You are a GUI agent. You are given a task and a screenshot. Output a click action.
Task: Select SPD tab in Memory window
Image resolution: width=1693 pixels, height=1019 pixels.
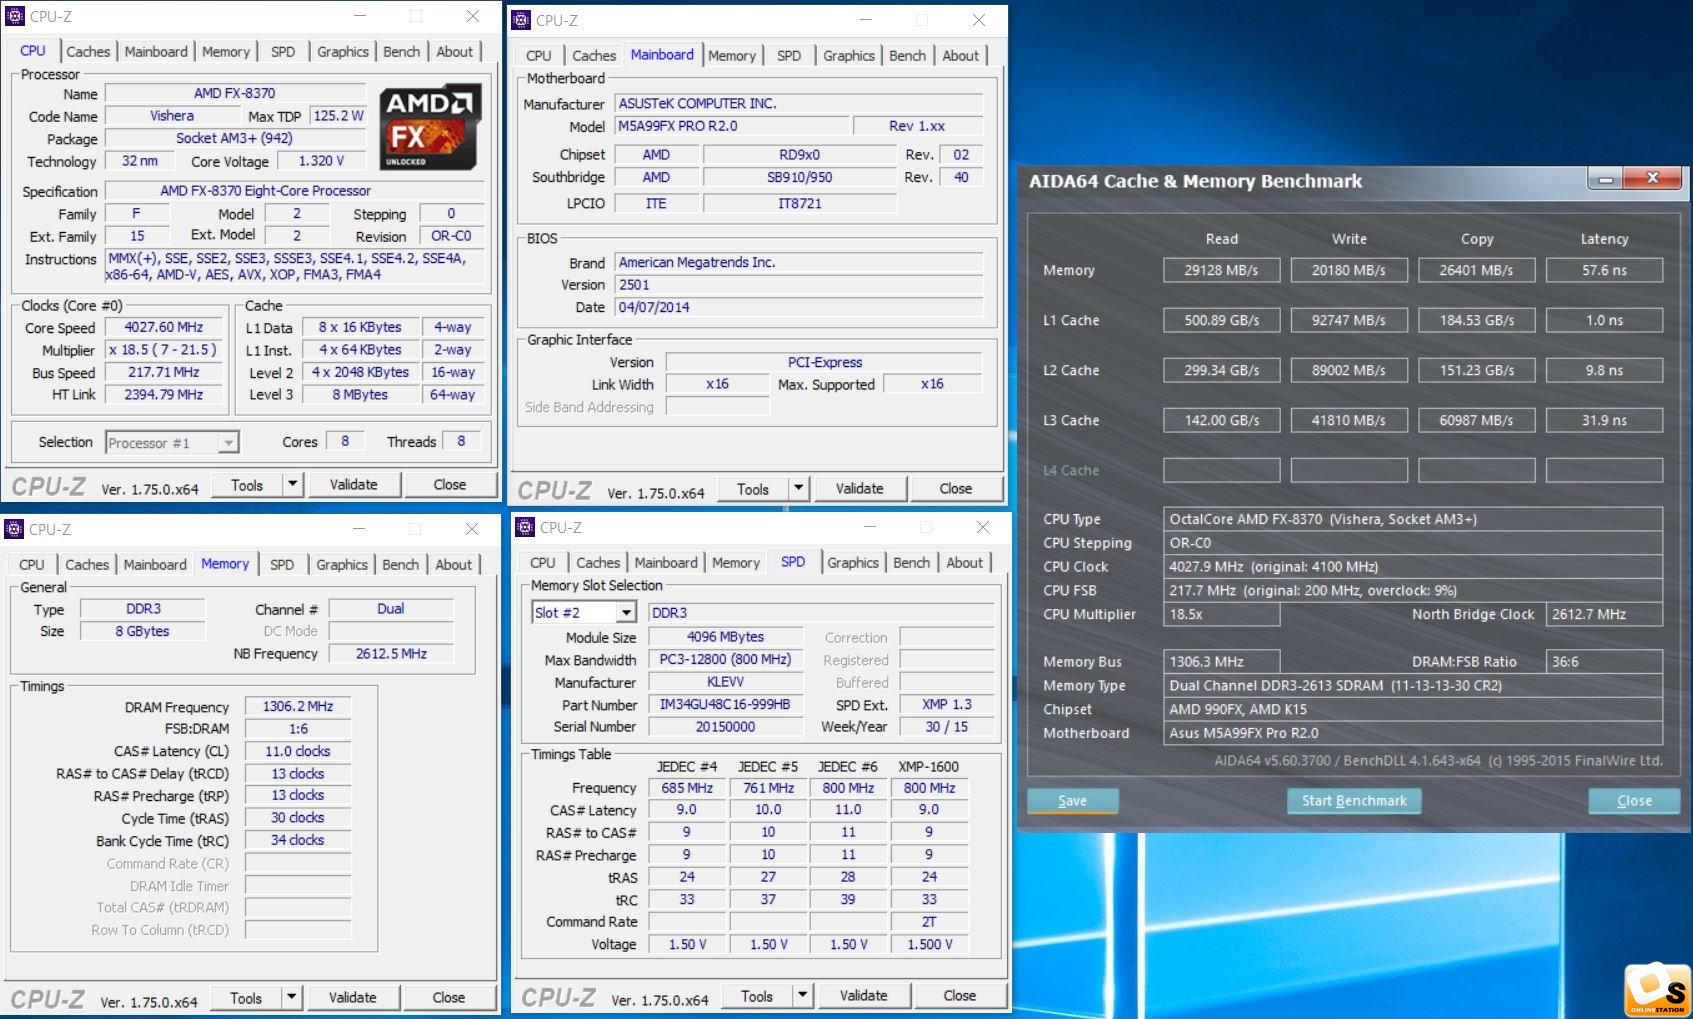(x=282, y=565)
